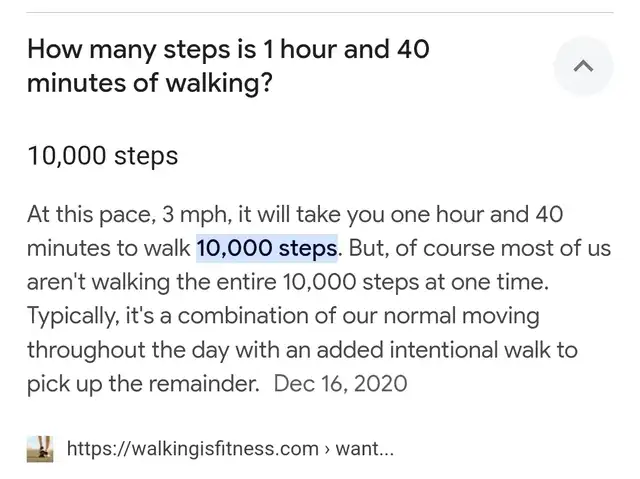The width and height of the screenshot is (640, 479).
Task: Click "throughout the day" in the snippet
Action: pos(128,351)
